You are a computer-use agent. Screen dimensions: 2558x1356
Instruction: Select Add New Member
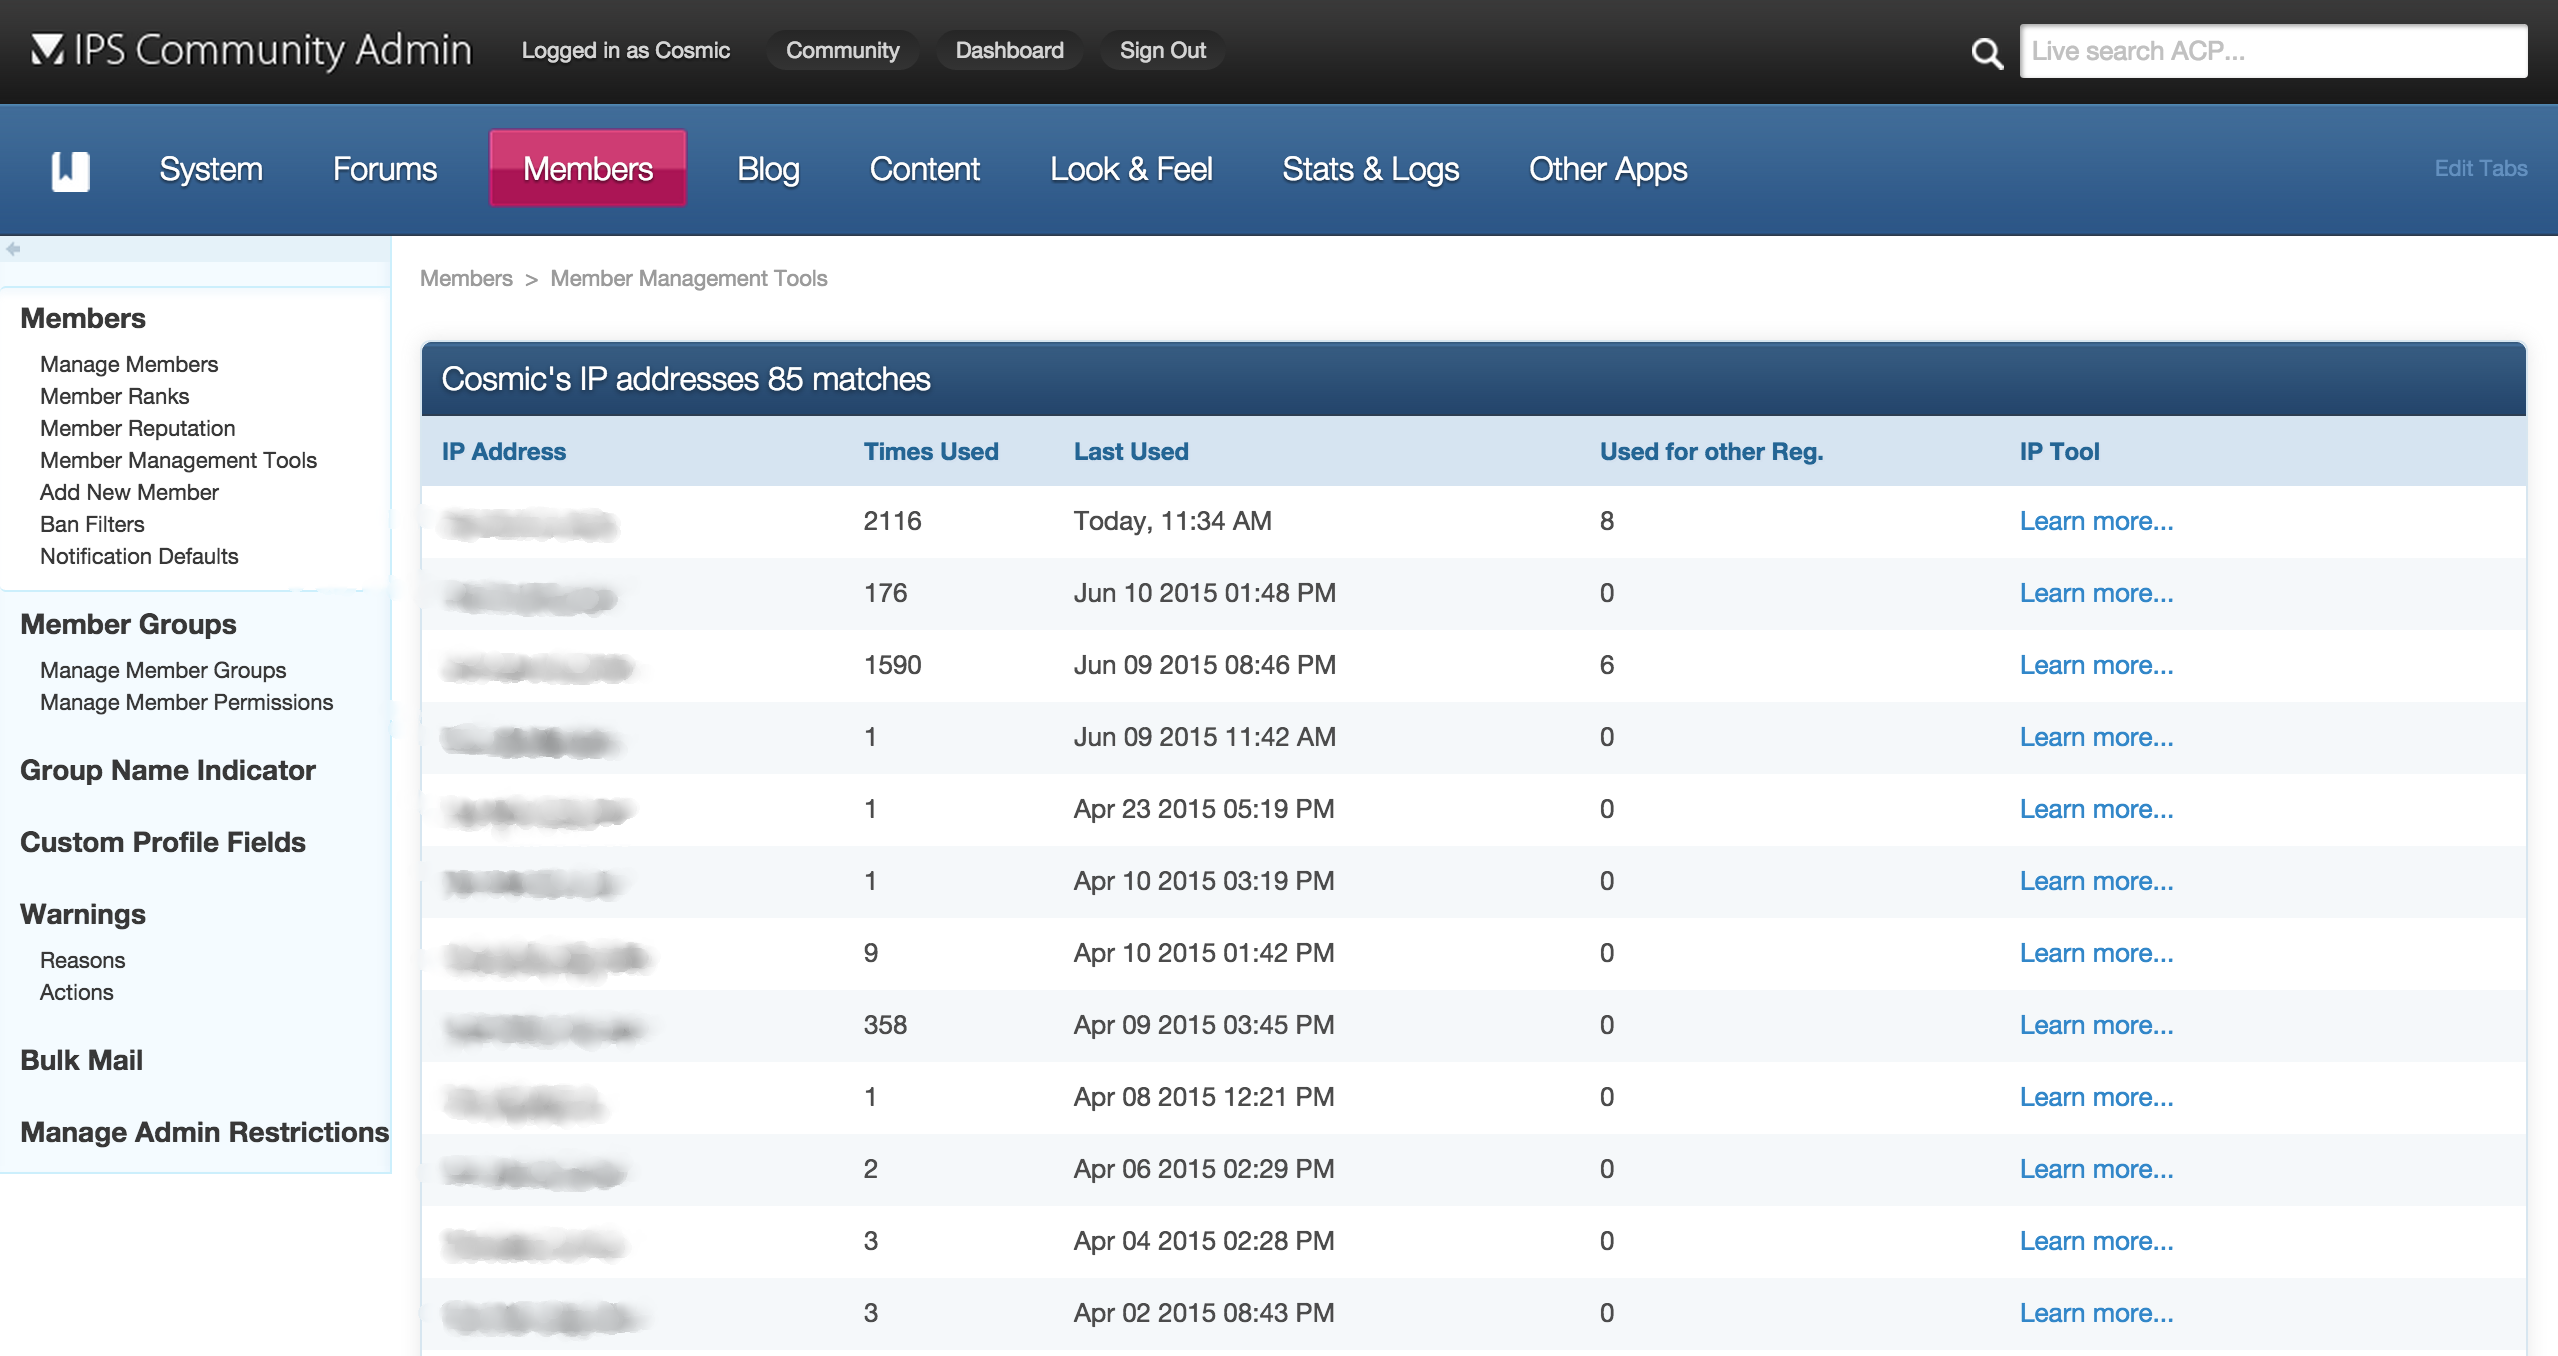(x=129, y=492)
